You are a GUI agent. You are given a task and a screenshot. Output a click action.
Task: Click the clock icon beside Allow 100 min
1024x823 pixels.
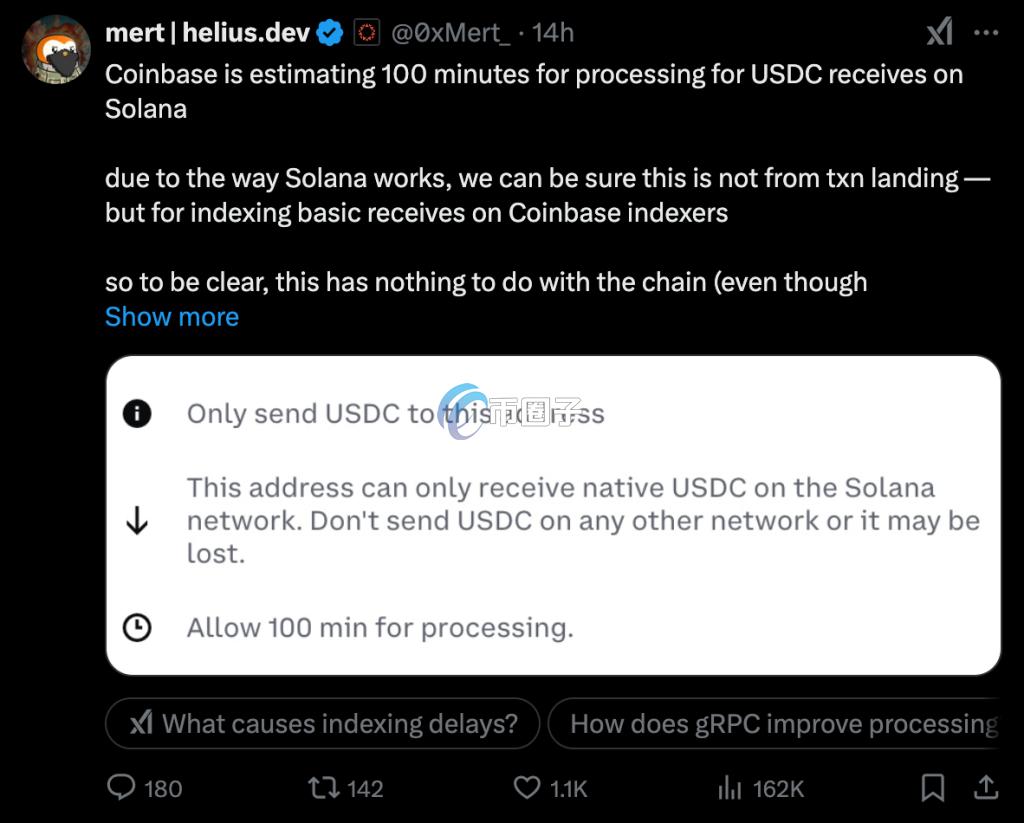(x=137, y=628)
